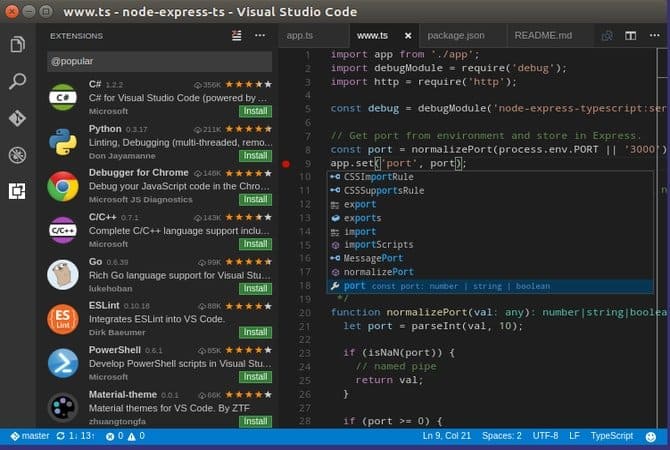Click the editor vertical scrollbar
This screenshot has height=450, width=670.
click(x=663, y=238)
